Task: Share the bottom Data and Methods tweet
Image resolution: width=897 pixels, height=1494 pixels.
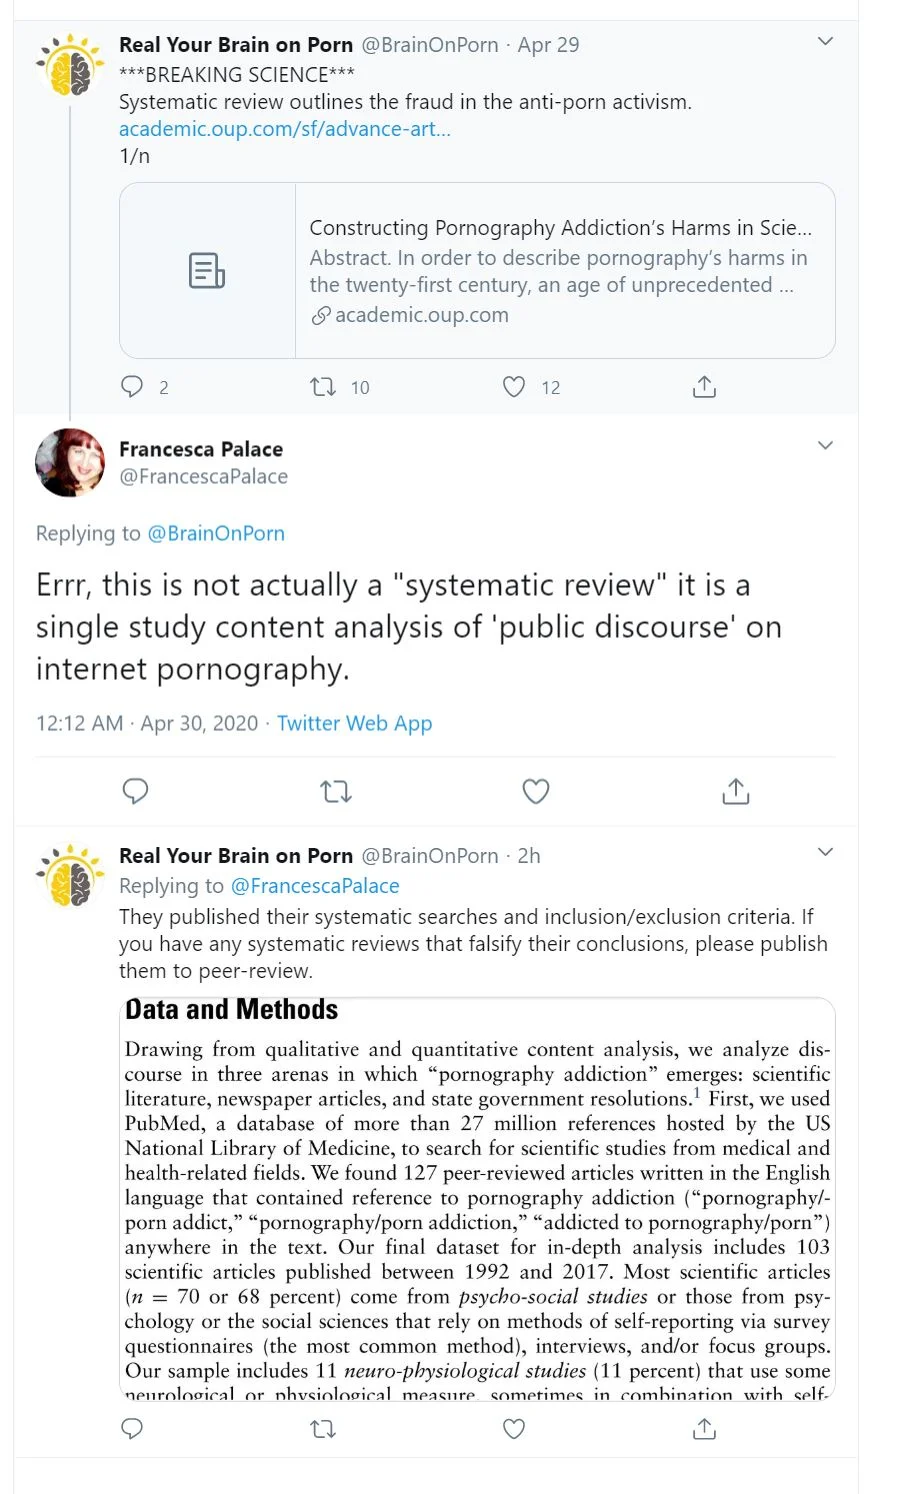Action: [704, 1429]
